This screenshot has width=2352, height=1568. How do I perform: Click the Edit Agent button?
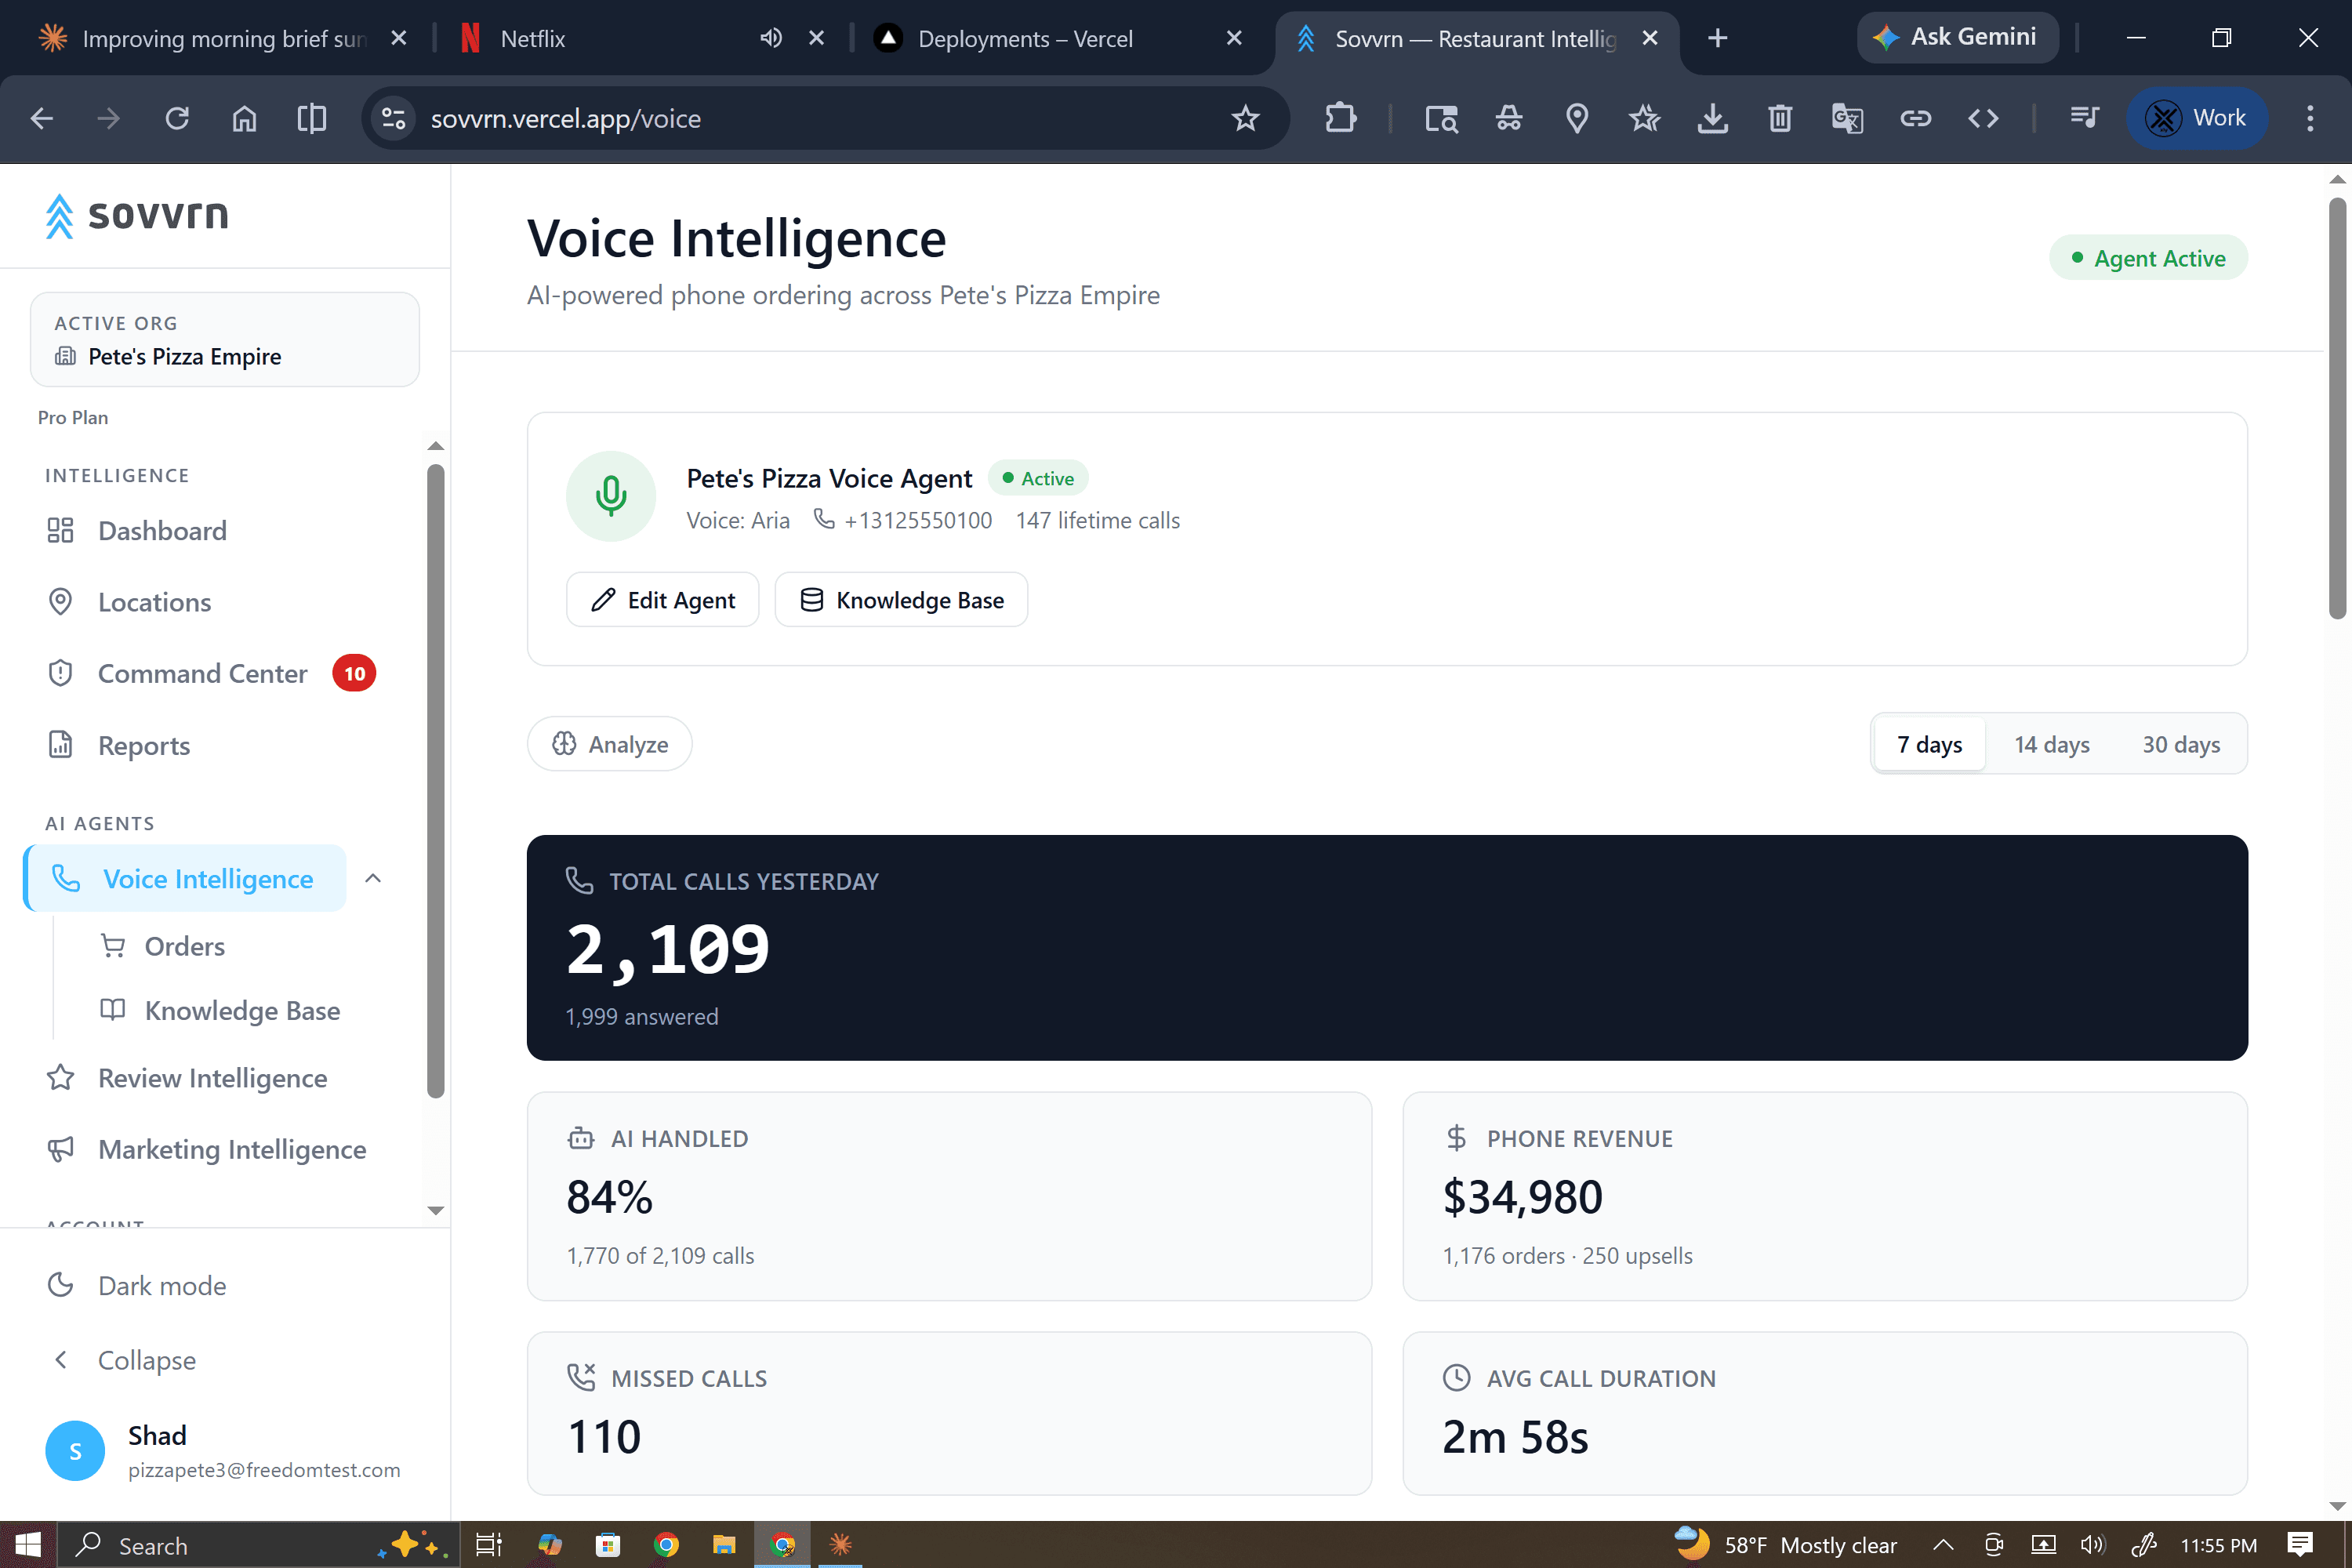[x=662, y=599]
